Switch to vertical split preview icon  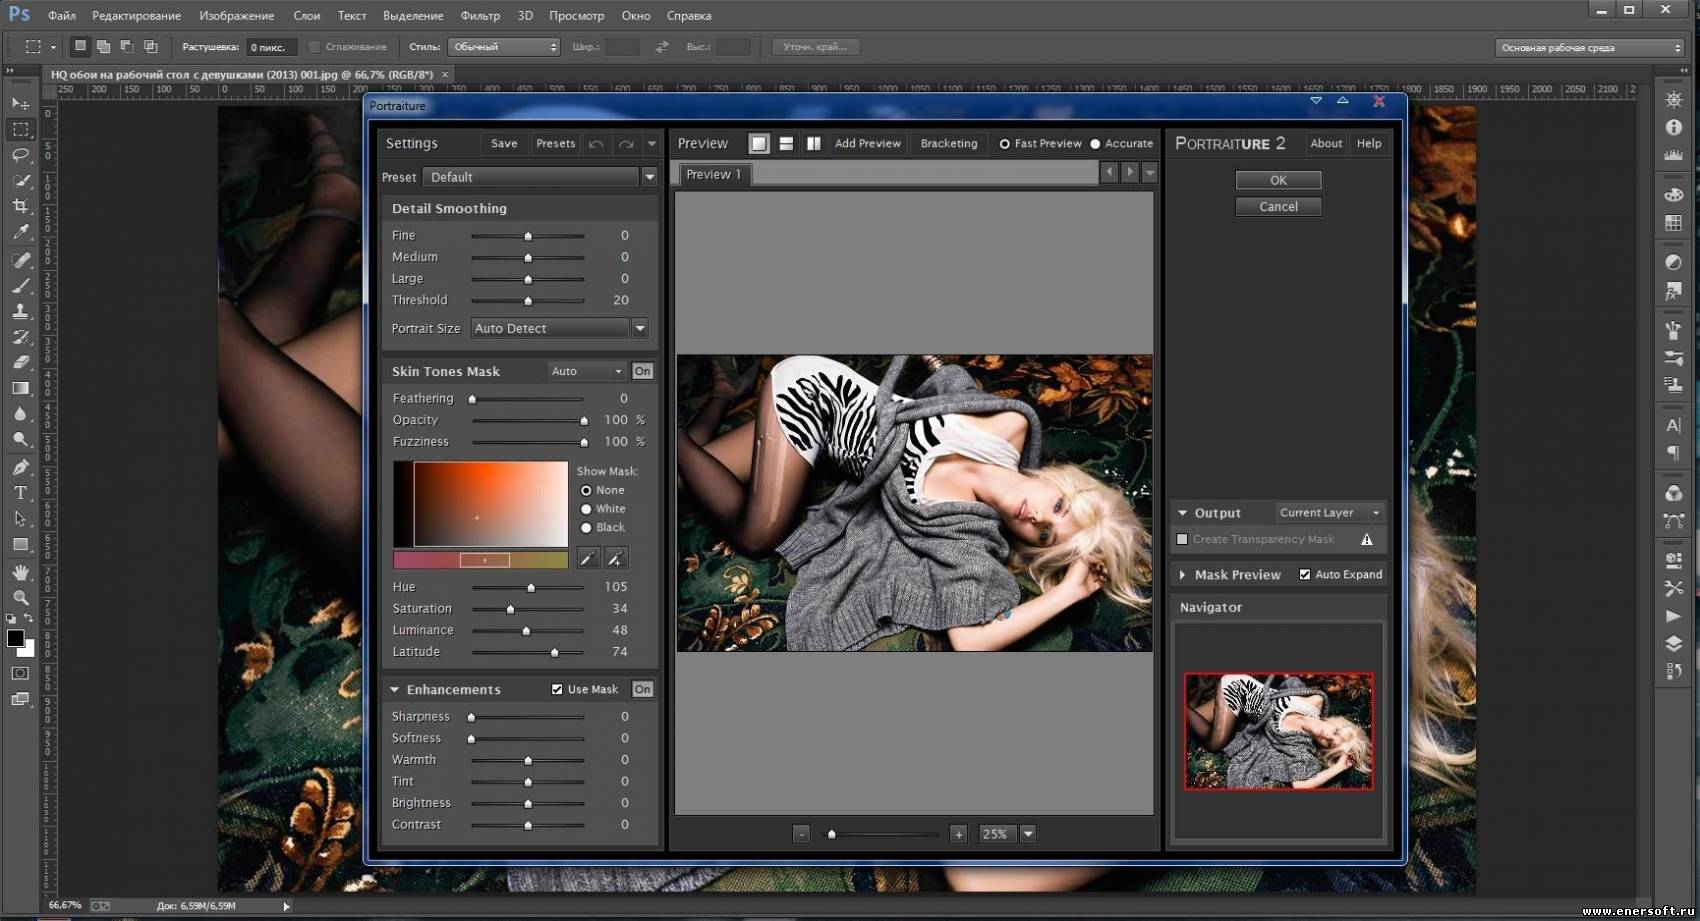(x=814, y=144)
